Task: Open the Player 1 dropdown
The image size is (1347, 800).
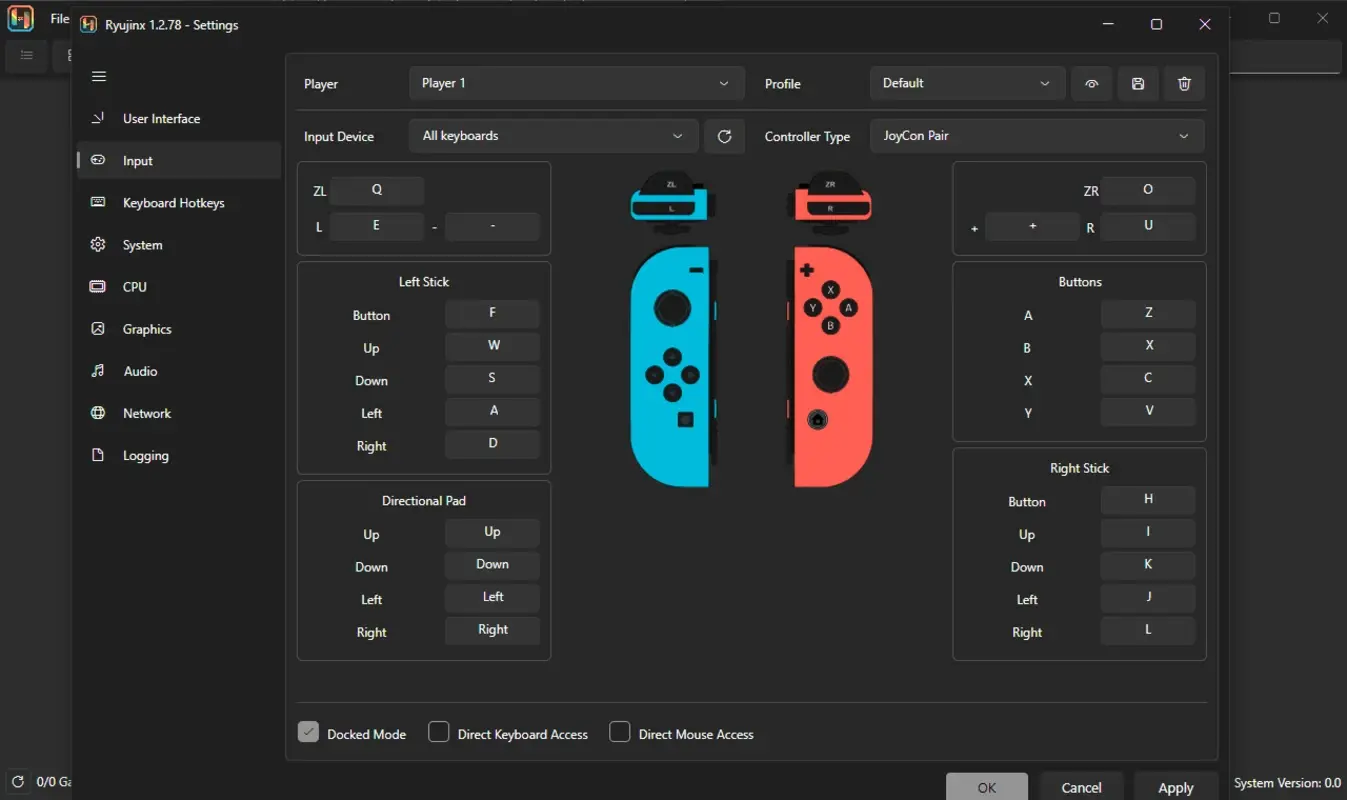Action: [576, 83]
